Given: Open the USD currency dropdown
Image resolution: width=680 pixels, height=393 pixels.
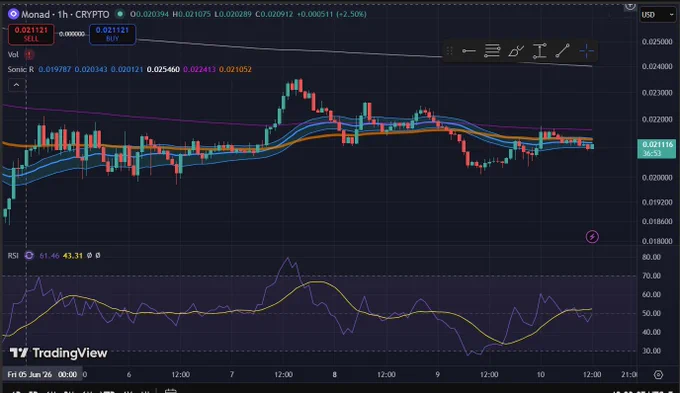Looking at the screenshot, I should [x=657, y=15].
